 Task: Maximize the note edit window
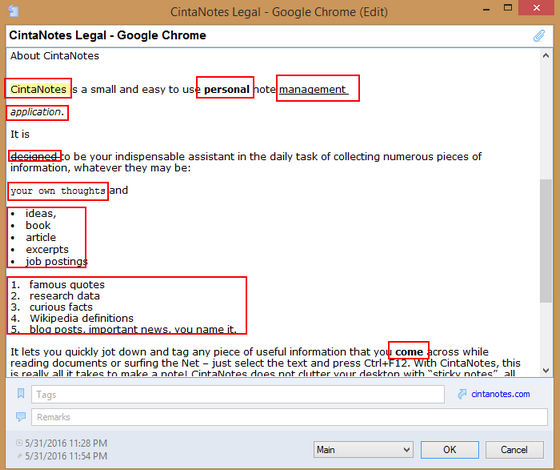508,8
